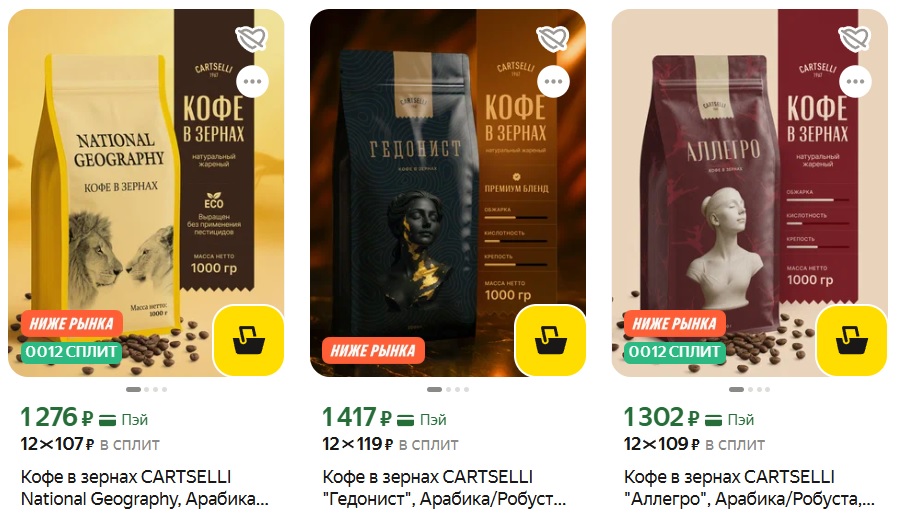Toggle favorite heart on Гедонист coffee
Image resolution: width=897 pixels, height=514 pixels.
(x=553, y=38)
